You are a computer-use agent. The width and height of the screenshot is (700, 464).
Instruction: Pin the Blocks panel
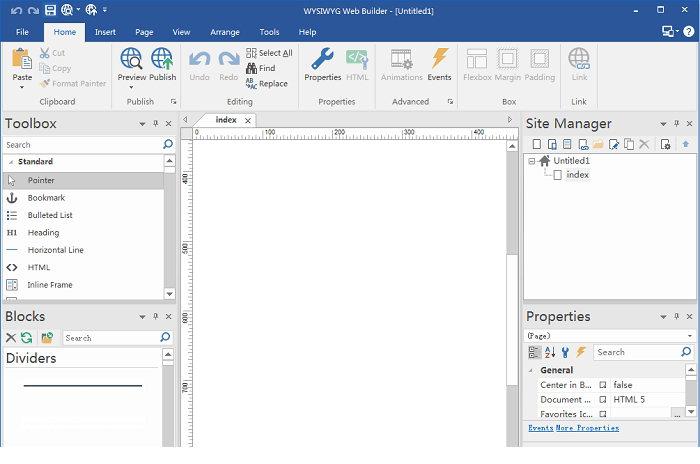[155, 317]
